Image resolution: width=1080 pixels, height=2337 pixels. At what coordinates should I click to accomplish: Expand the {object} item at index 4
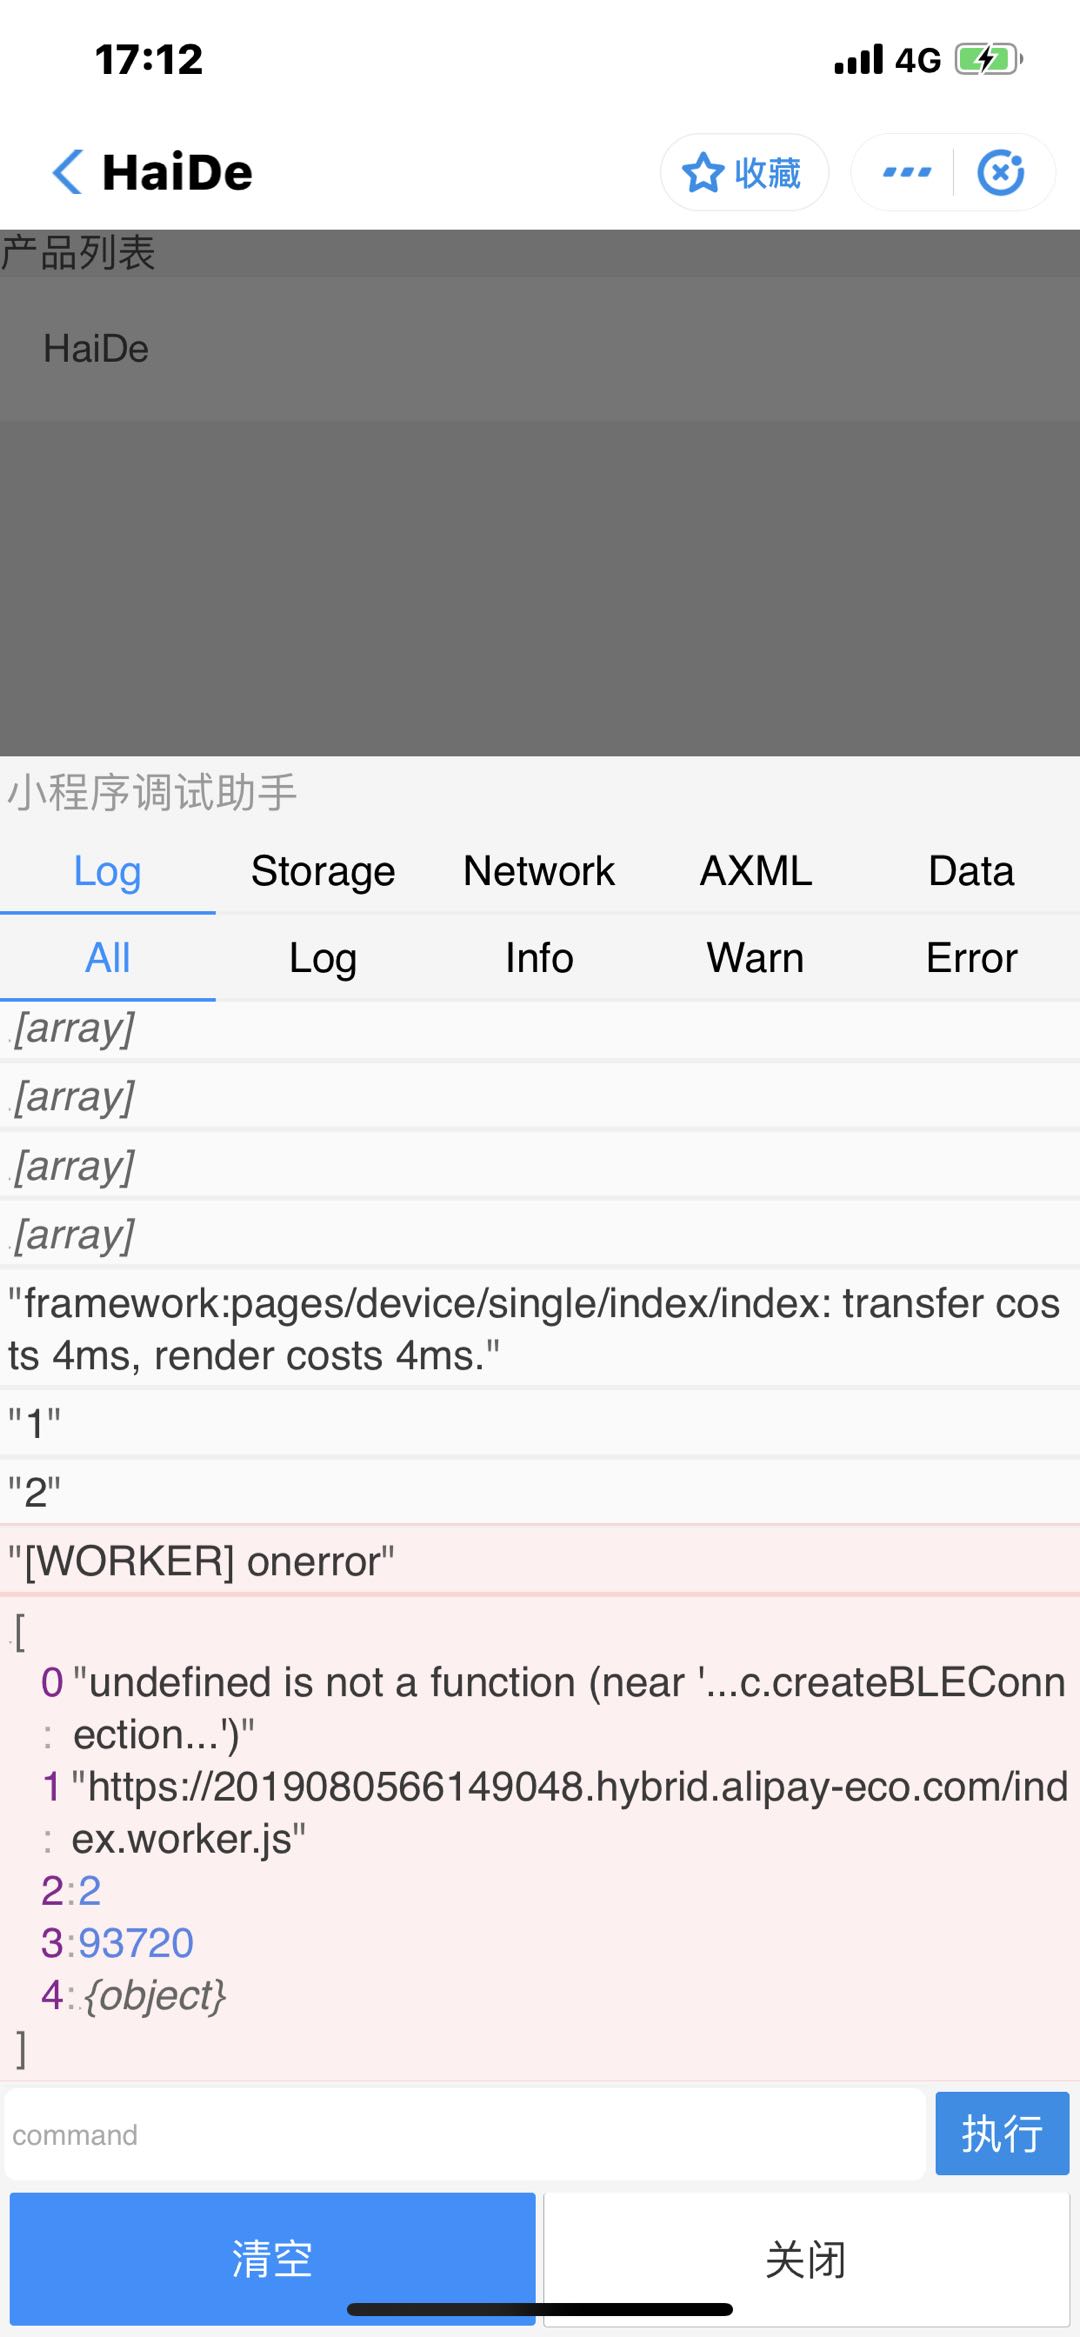pos(155,1995)
